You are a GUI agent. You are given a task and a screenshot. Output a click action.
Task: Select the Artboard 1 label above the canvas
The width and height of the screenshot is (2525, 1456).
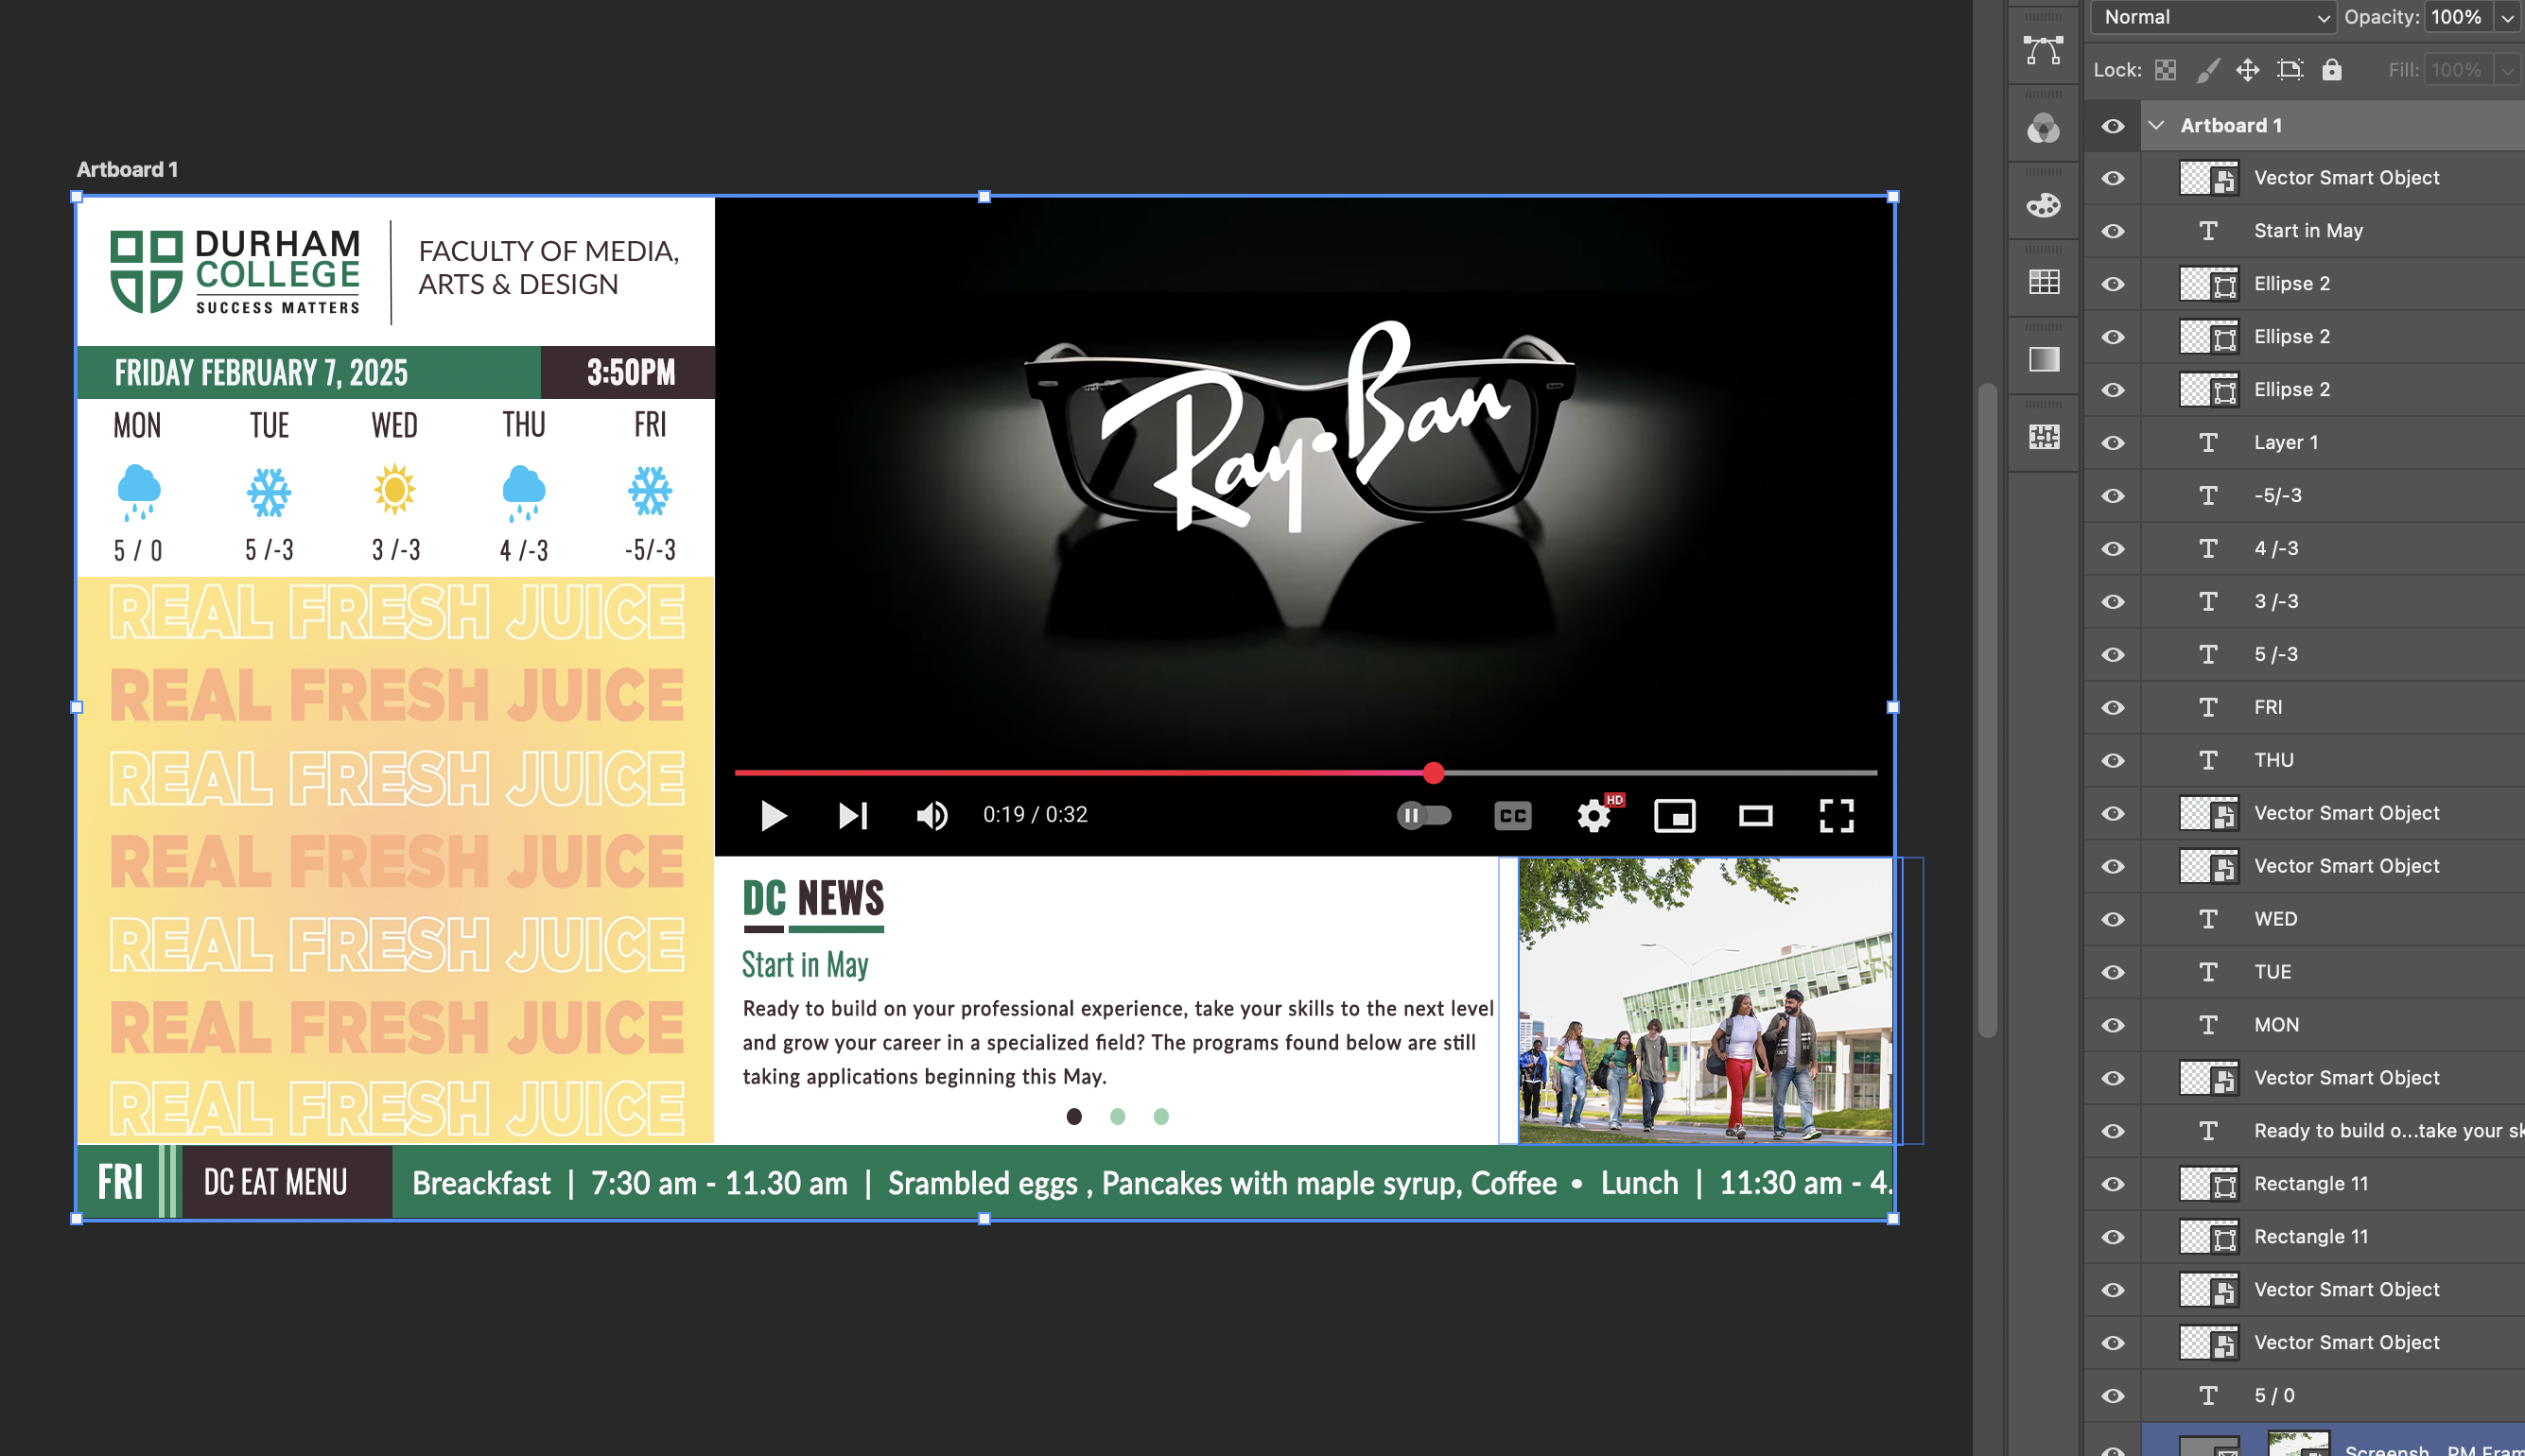click(127, 170)
